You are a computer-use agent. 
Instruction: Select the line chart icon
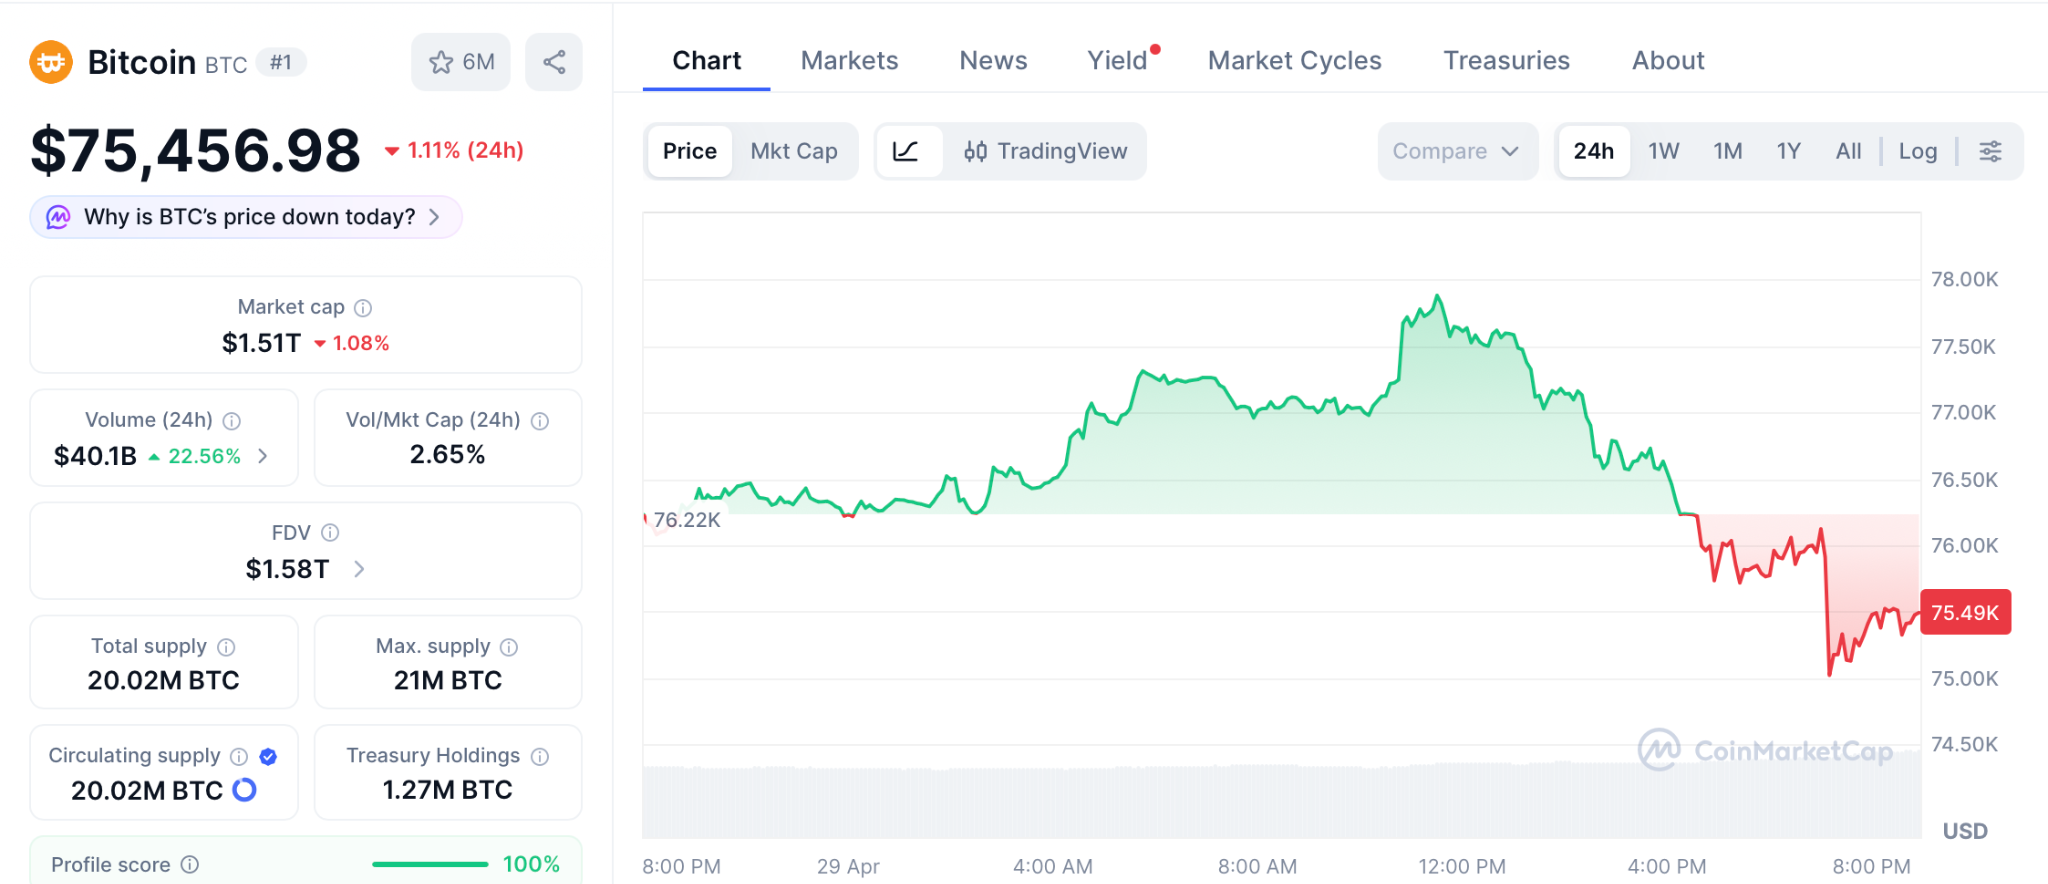tap(906, 151)
